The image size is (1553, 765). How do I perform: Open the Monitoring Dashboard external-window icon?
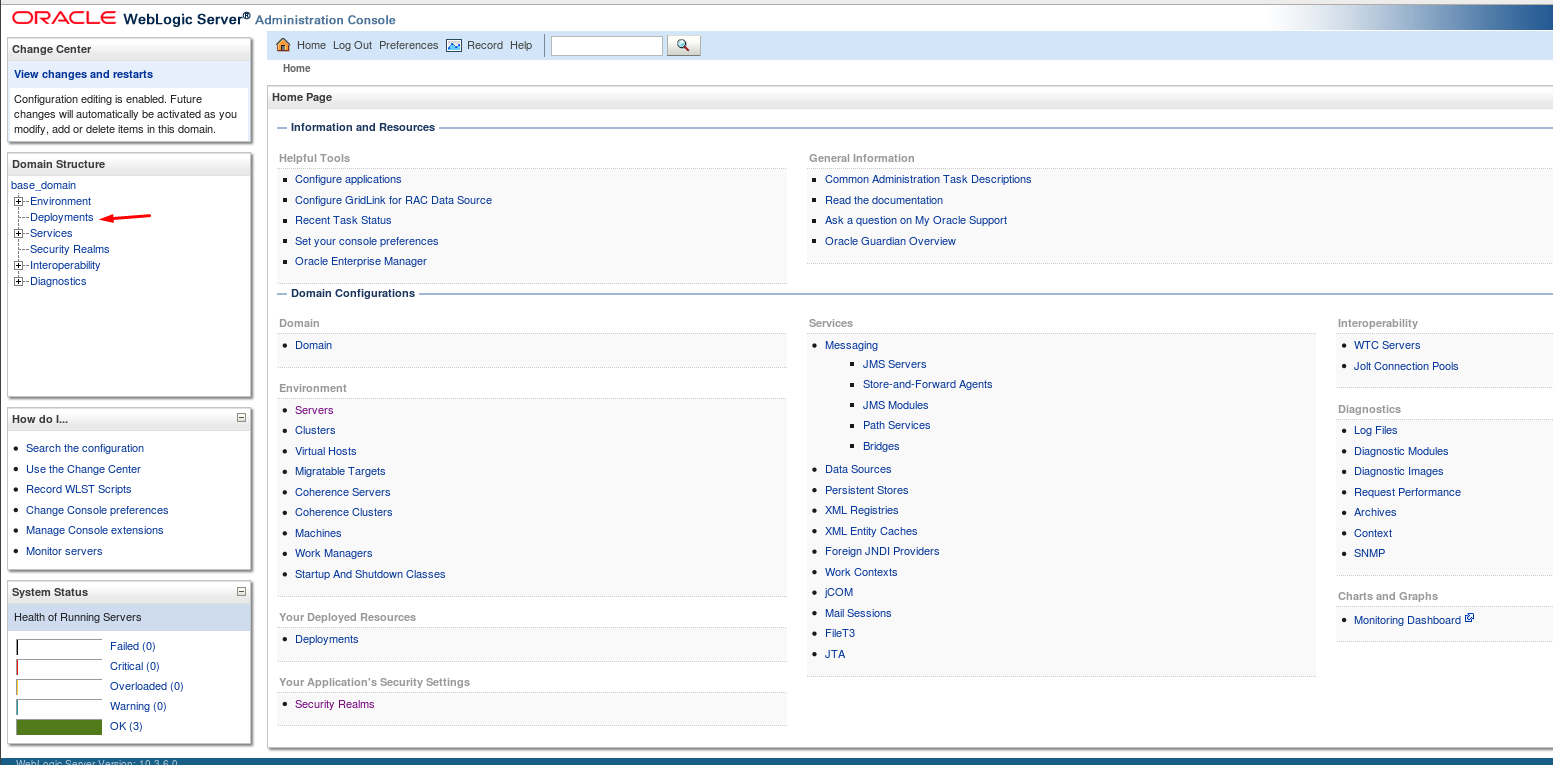[x=1469, y=618]
